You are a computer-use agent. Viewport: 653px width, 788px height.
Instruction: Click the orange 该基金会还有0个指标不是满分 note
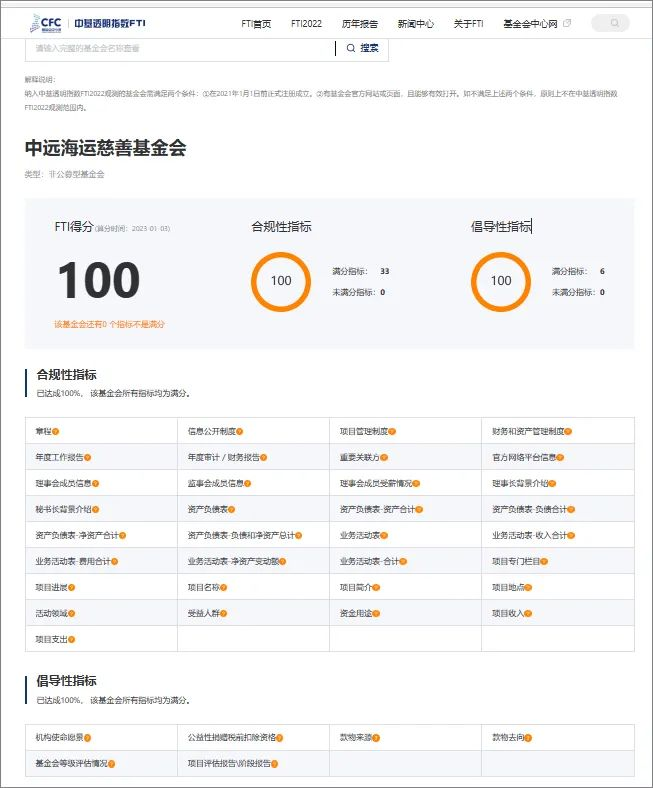click(x=109, y=325)
